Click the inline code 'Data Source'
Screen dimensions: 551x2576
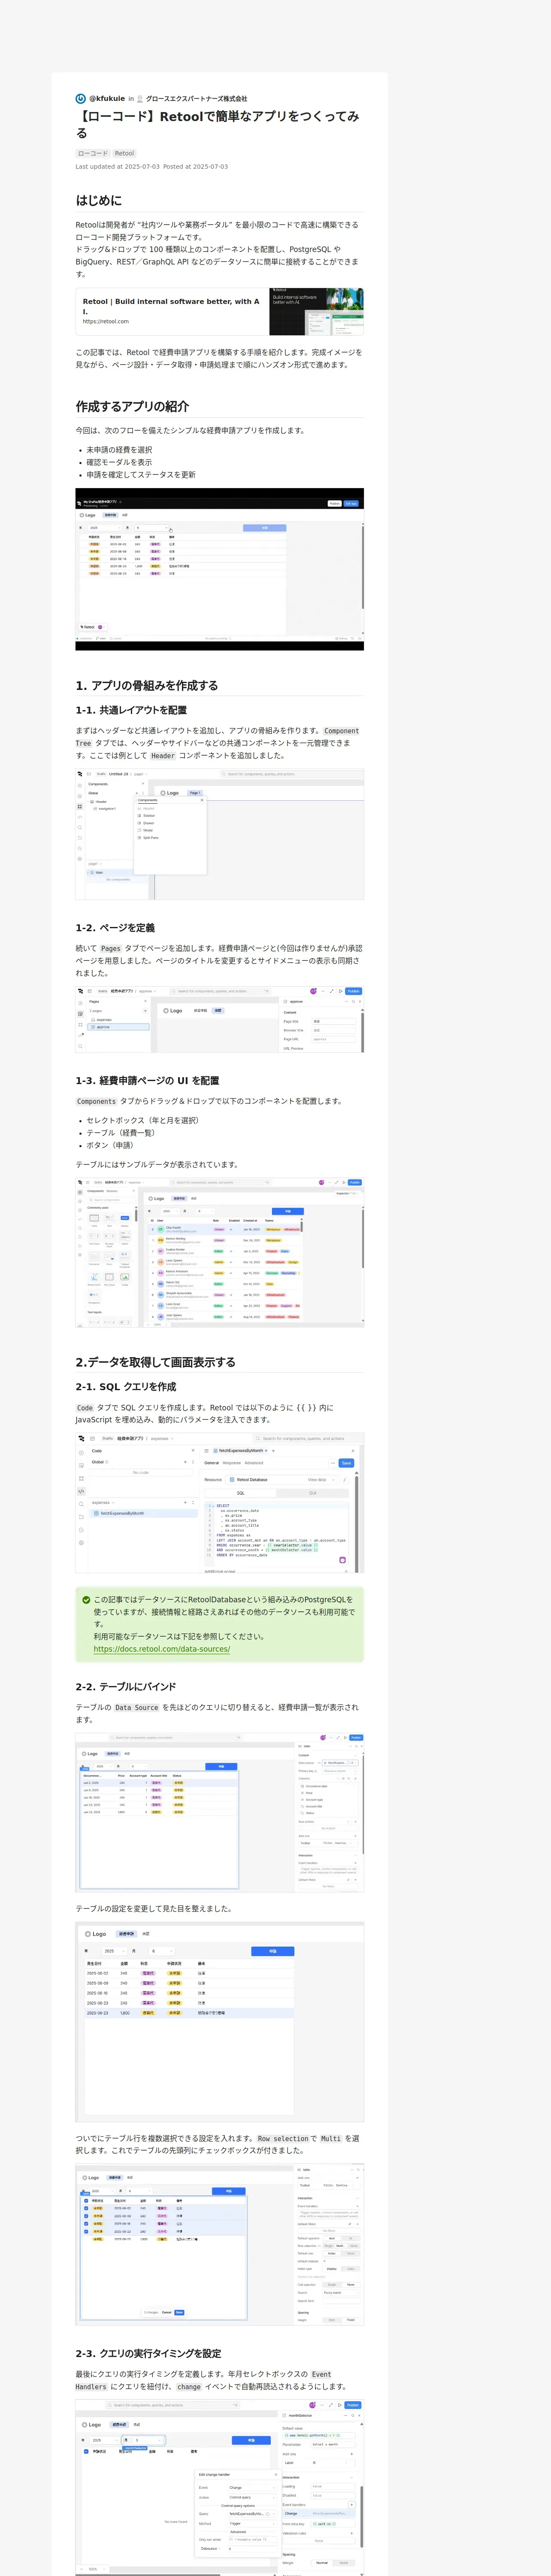(x=137, y=1708)
